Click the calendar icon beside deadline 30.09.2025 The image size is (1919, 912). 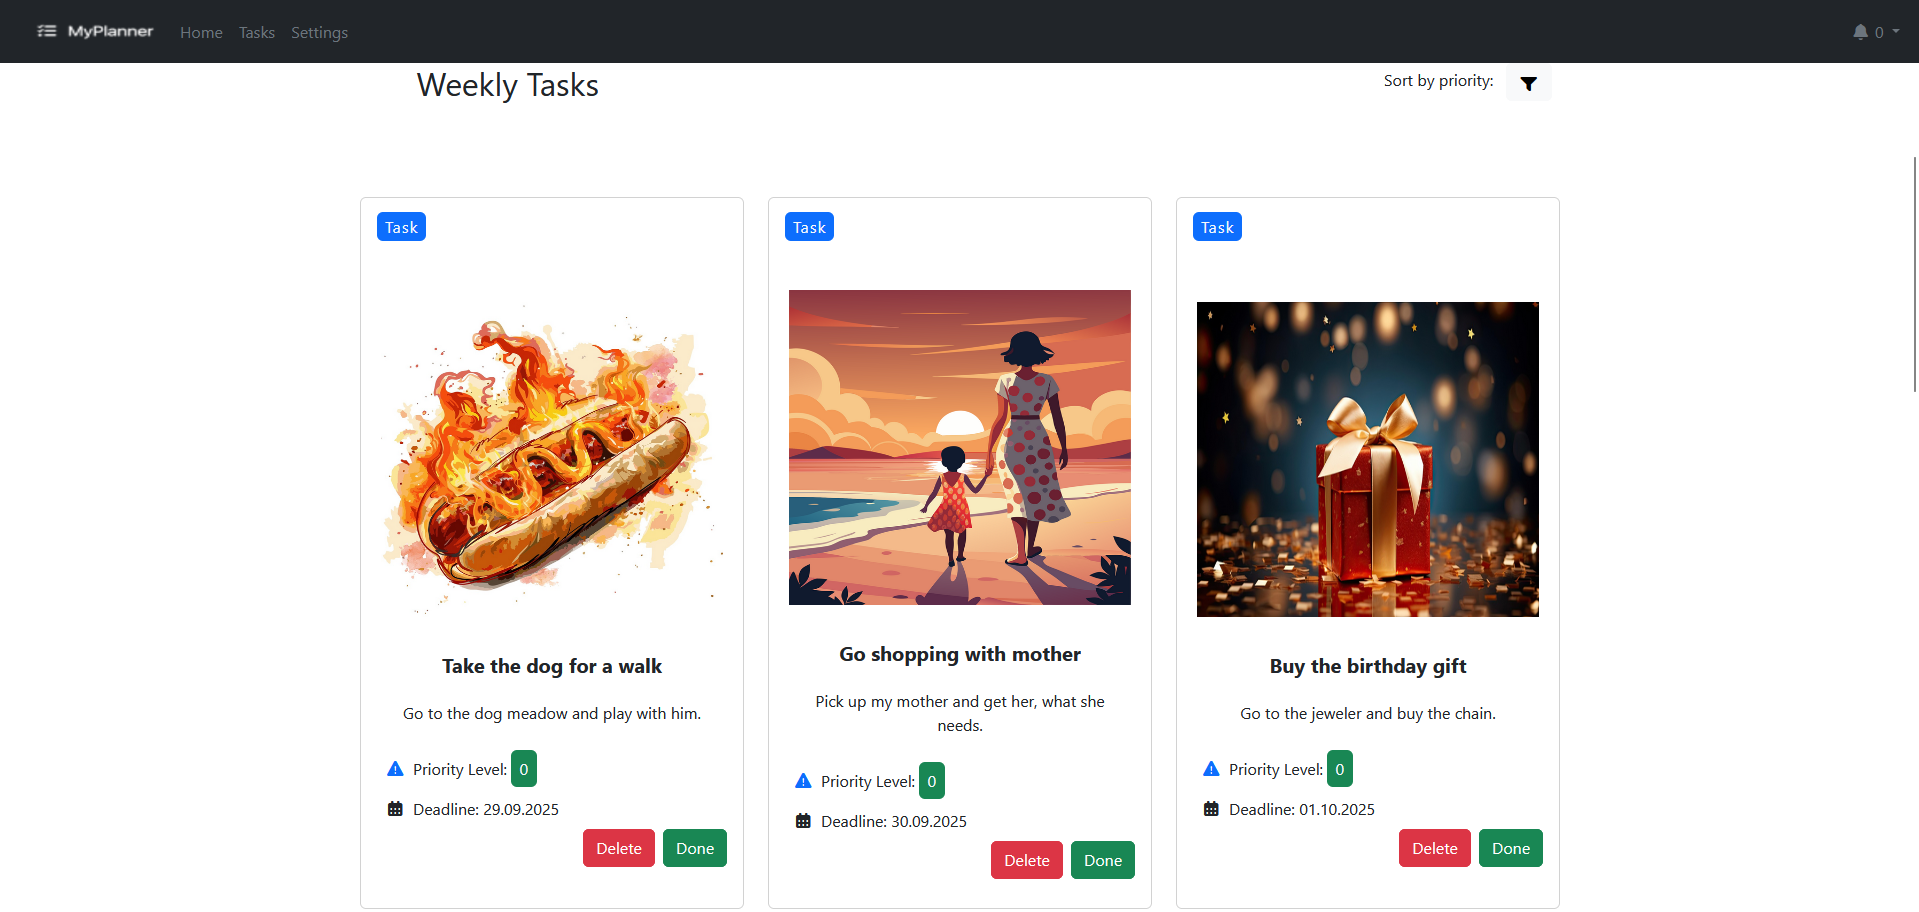pos(803,821)
